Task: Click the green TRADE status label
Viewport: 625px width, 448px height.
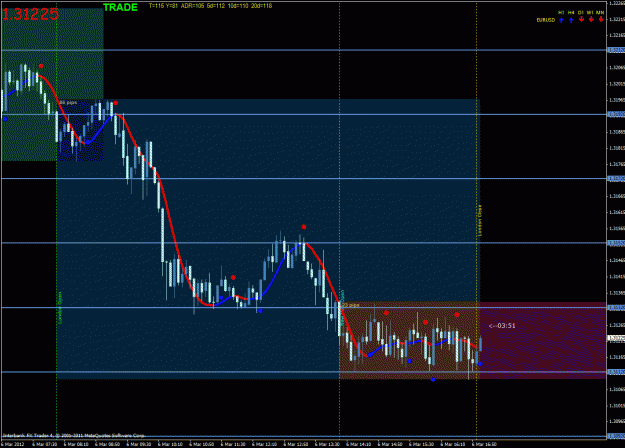Action: pyautogui.click(x=120, y=7)
